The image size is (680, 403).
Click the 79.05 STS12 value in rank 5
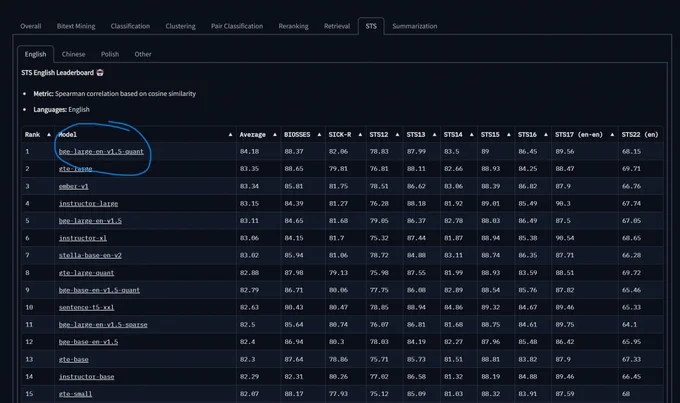(x=379, y=221)
